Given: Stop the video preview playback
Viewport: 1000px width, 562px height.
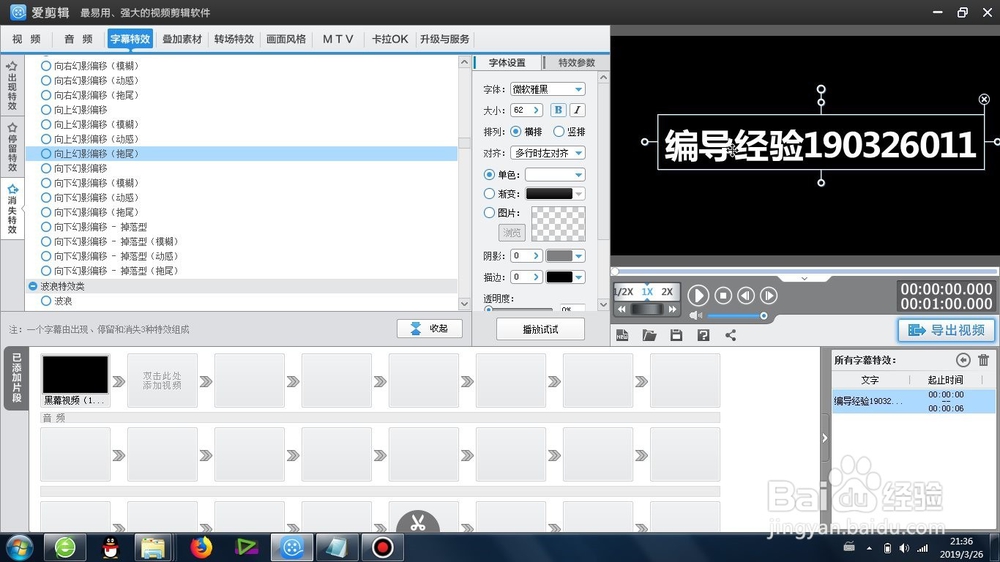Looking at the screenshot, I should tap(723, 295).
